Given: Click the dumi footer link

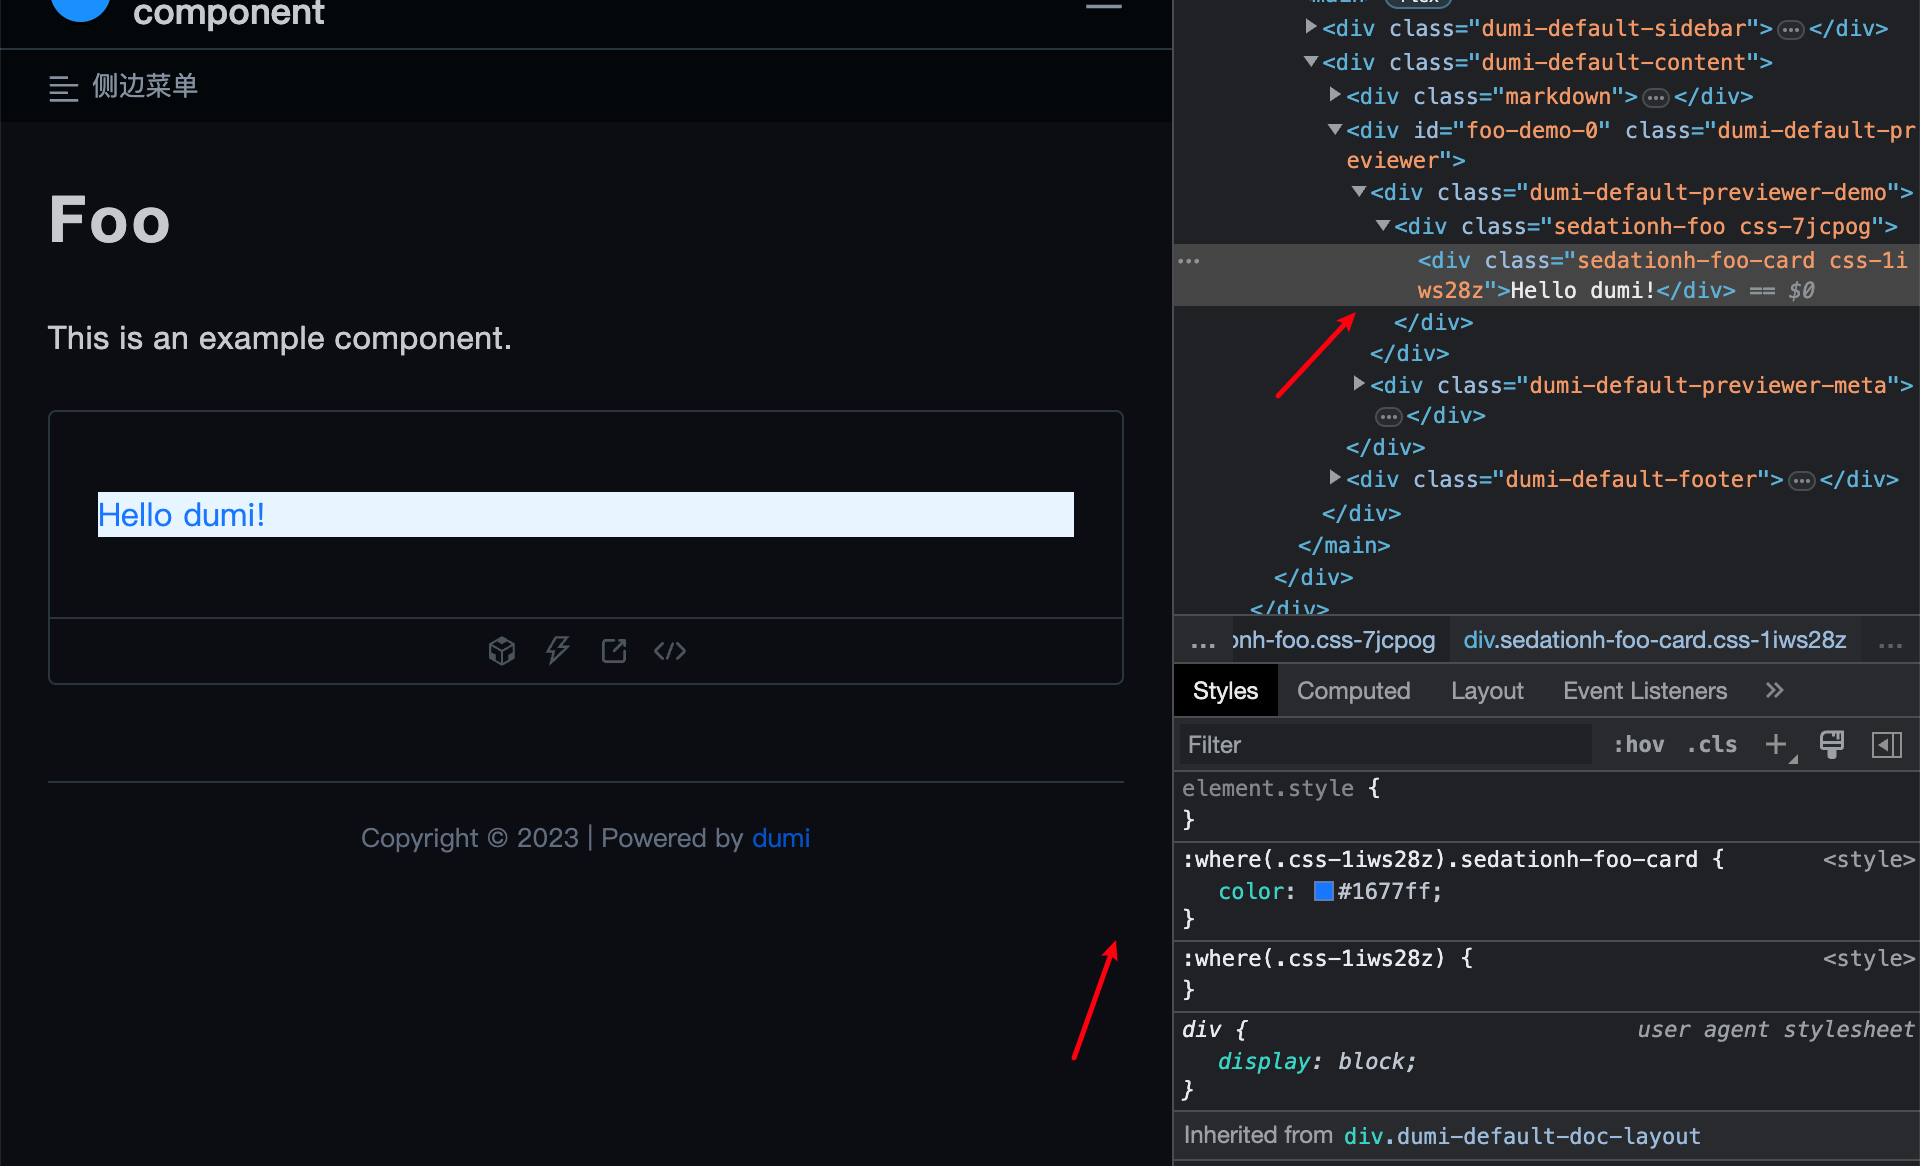Looking at the screenshot, I should click(x=780, y=838).
